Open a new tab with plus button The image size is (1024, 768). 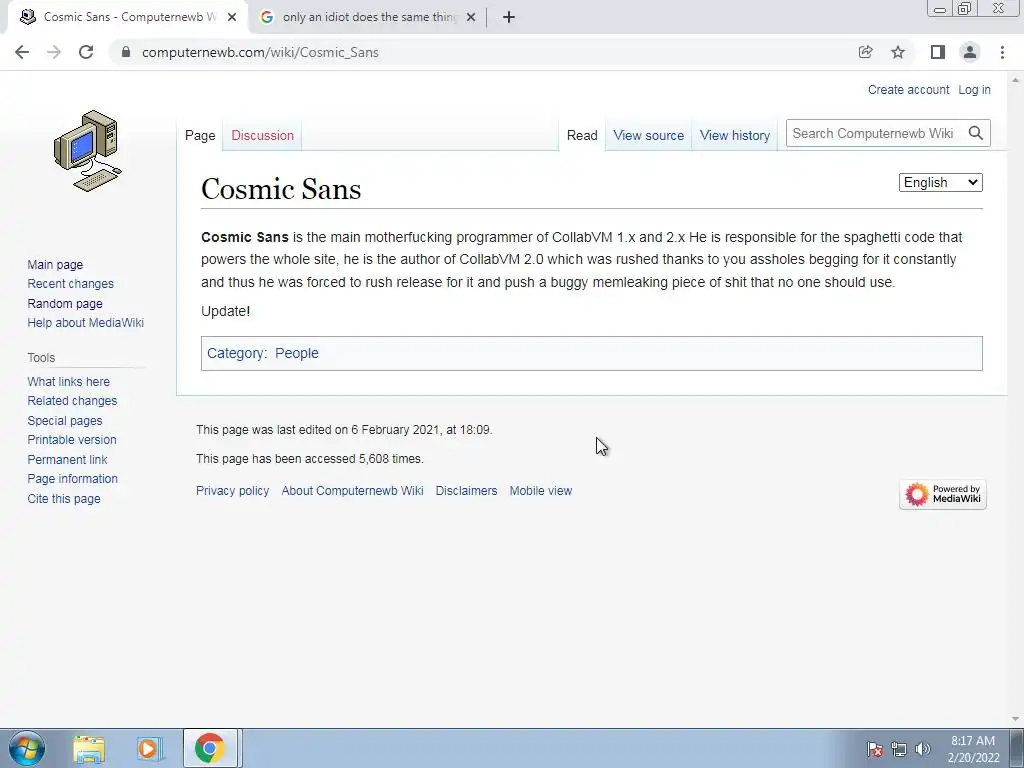pyautogui.click(x=509, y=17)
